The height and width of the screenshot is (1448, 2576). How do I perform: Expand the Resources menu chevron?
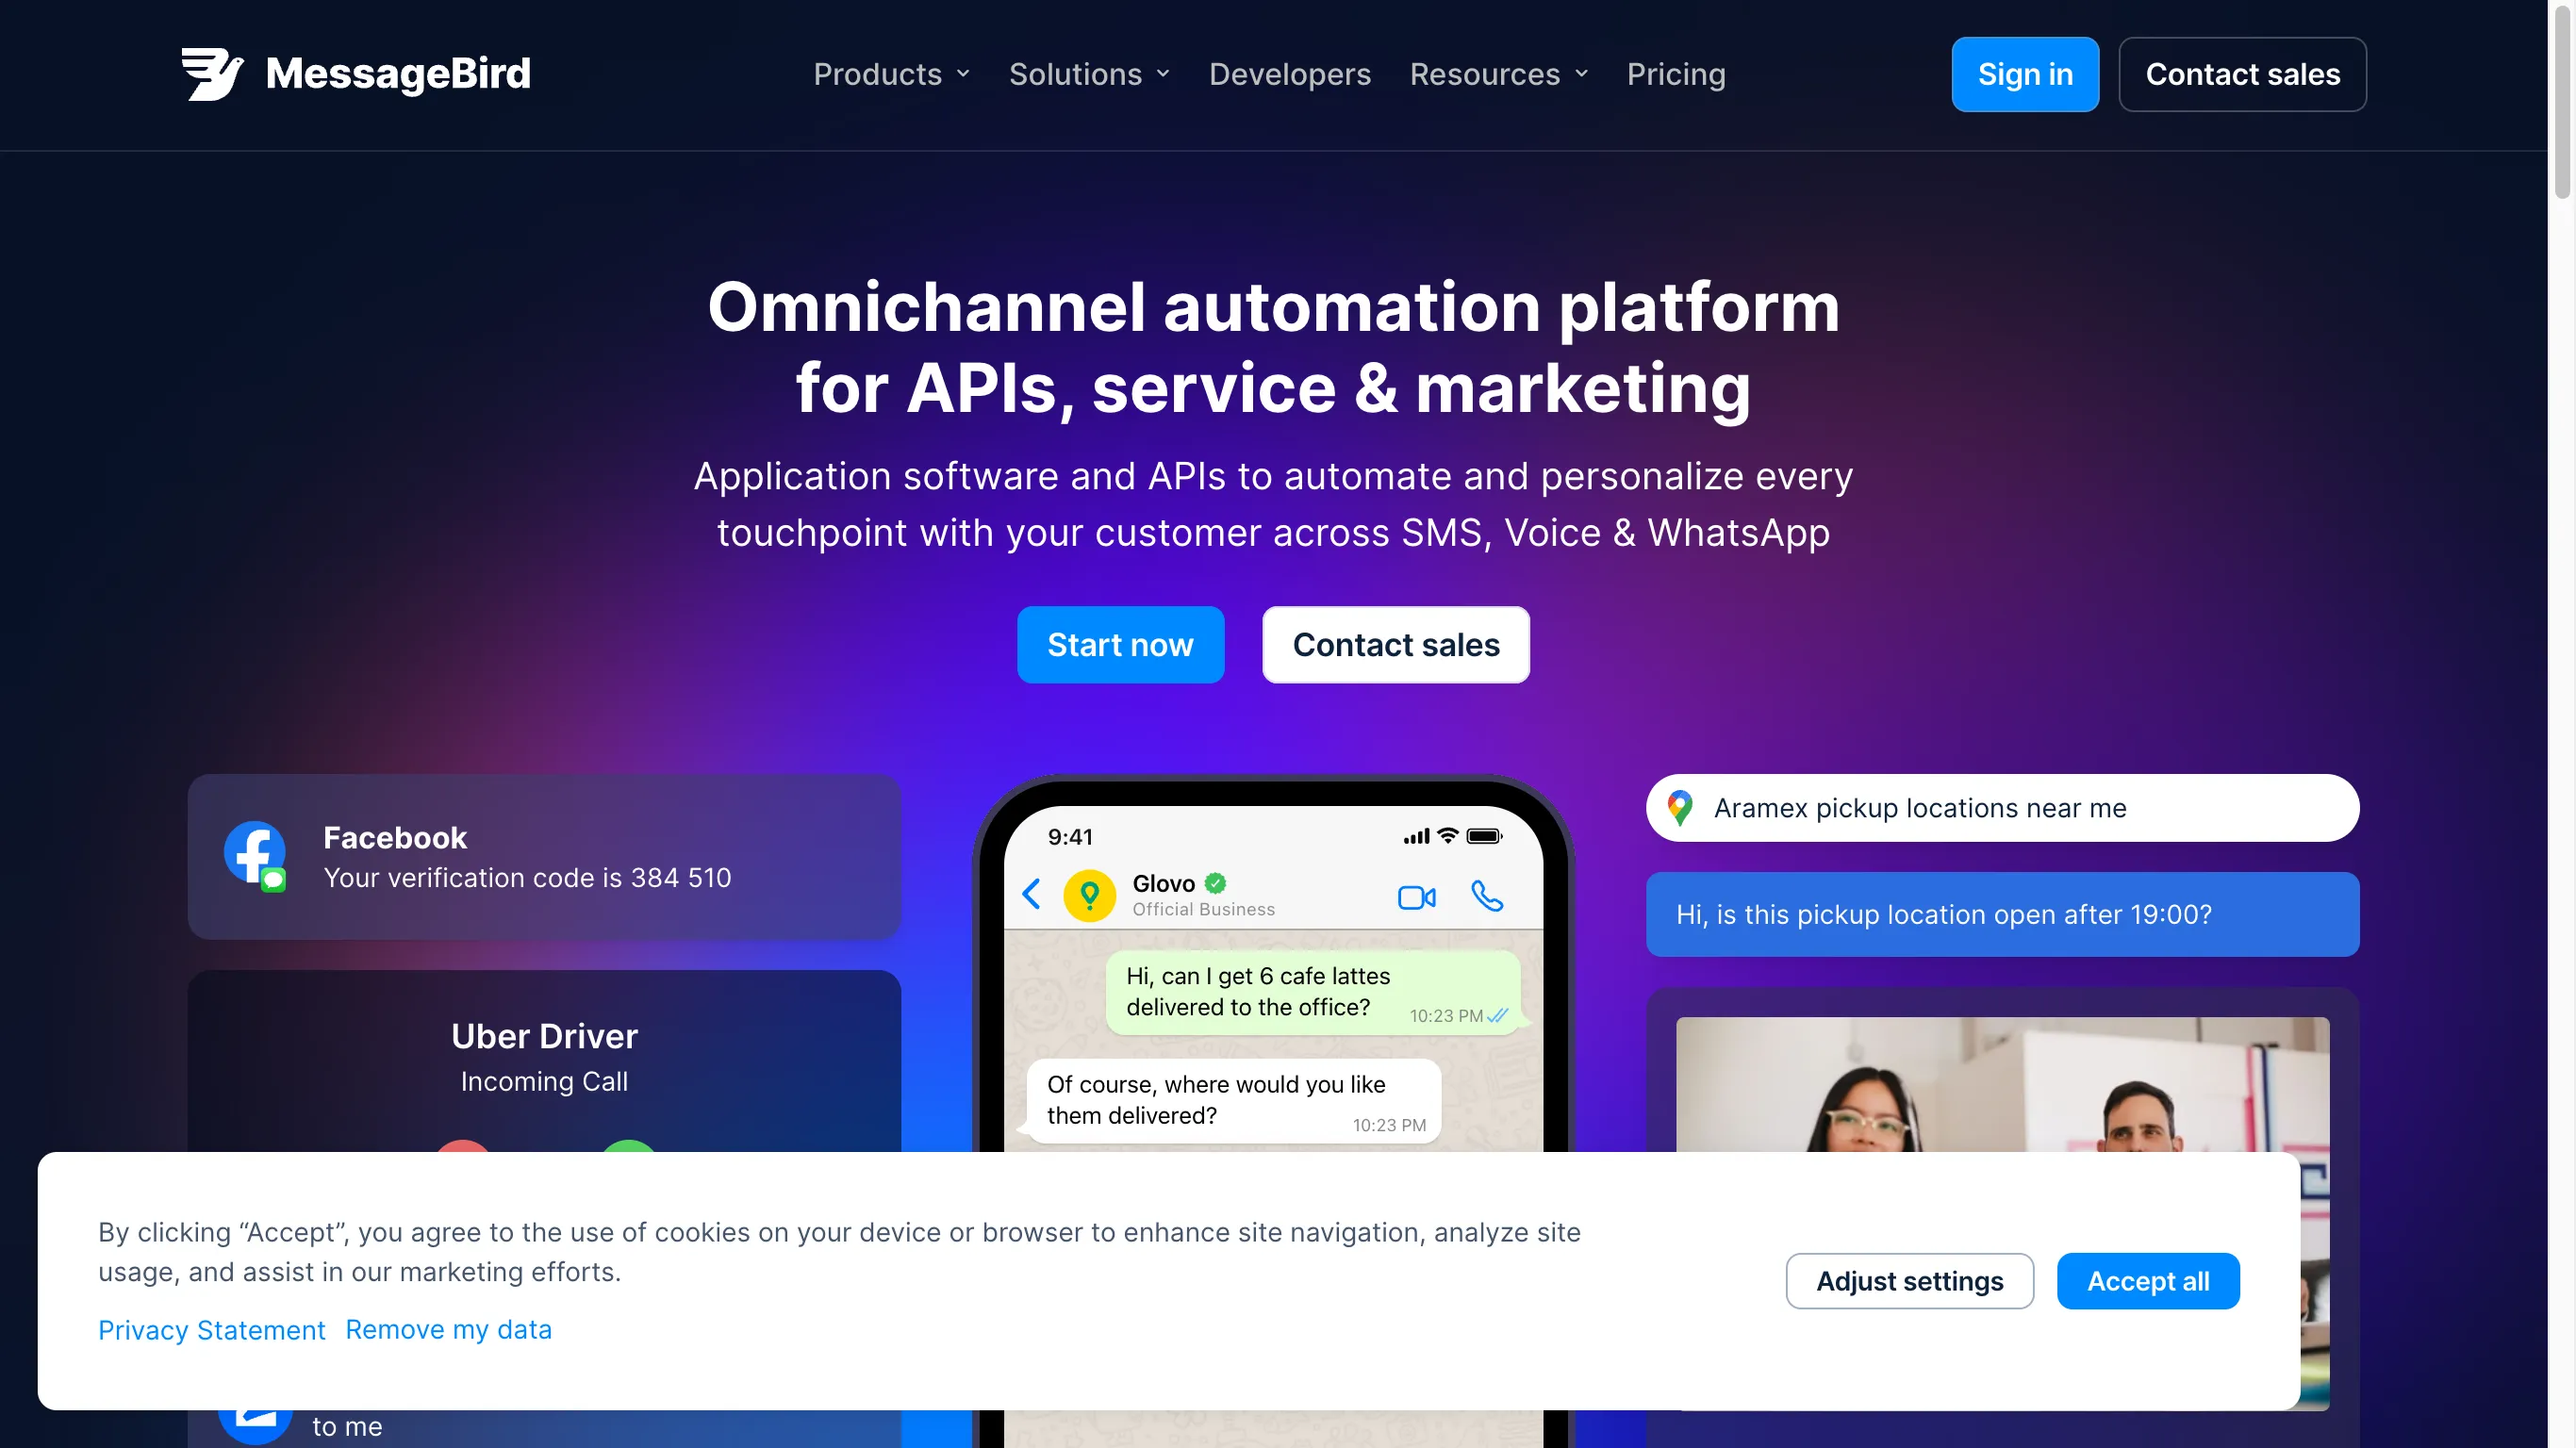click(x=1581, y=74)
